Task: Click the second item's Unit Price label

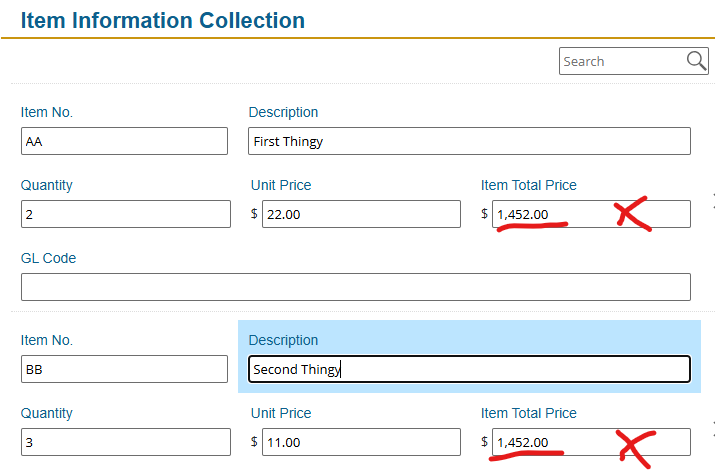Action: 281,413
